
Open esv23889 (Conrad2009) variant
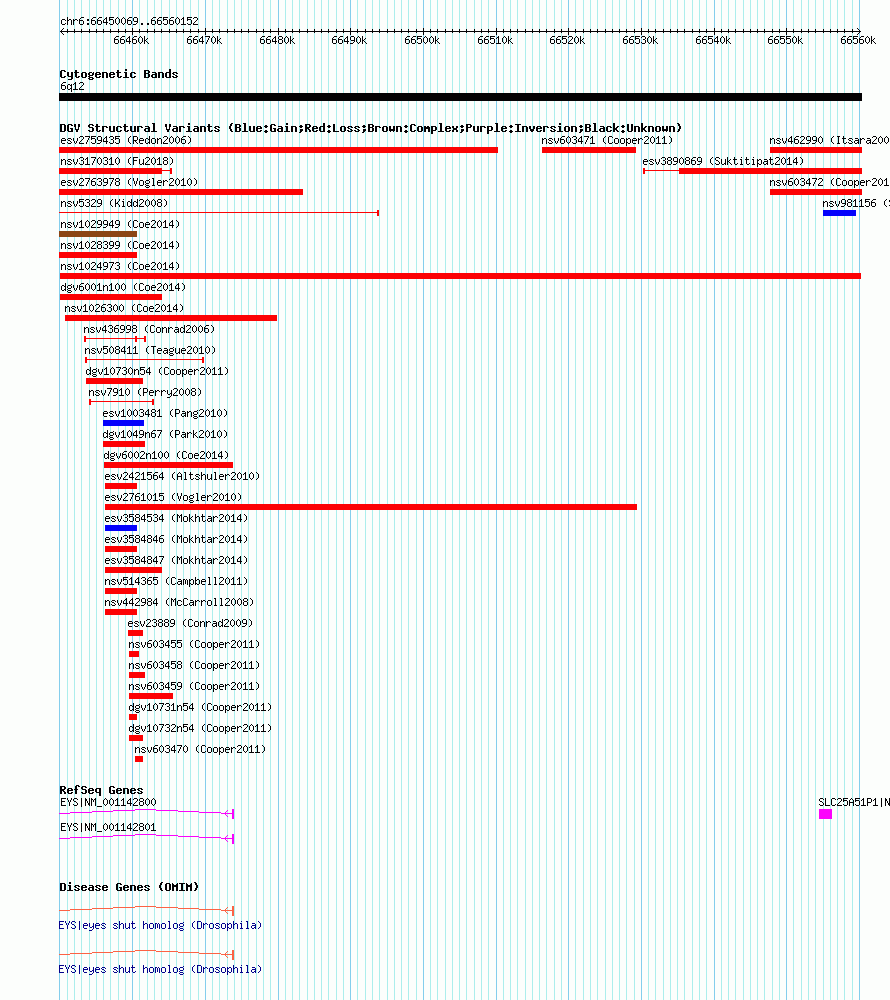(191, 623)
